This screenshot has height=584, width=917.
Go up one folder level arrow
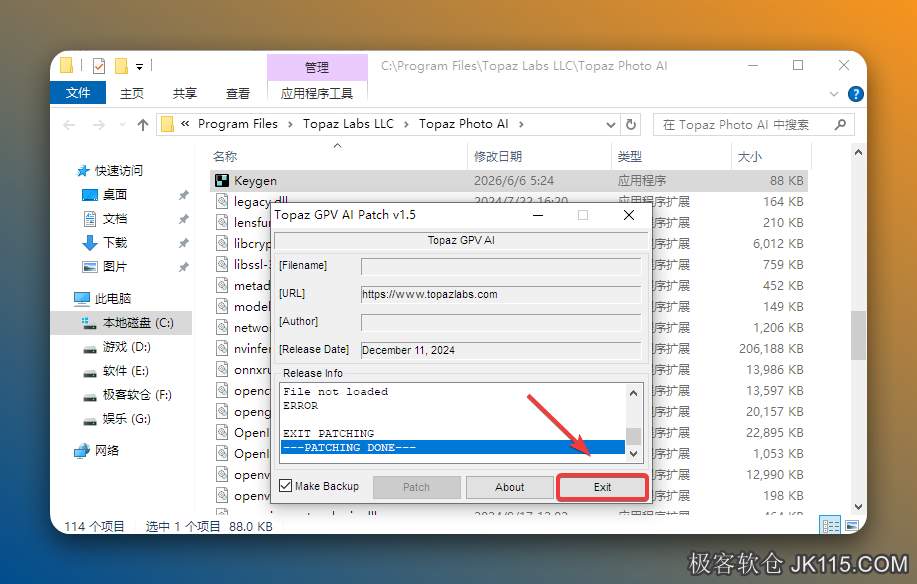click(x=143, y=125)
